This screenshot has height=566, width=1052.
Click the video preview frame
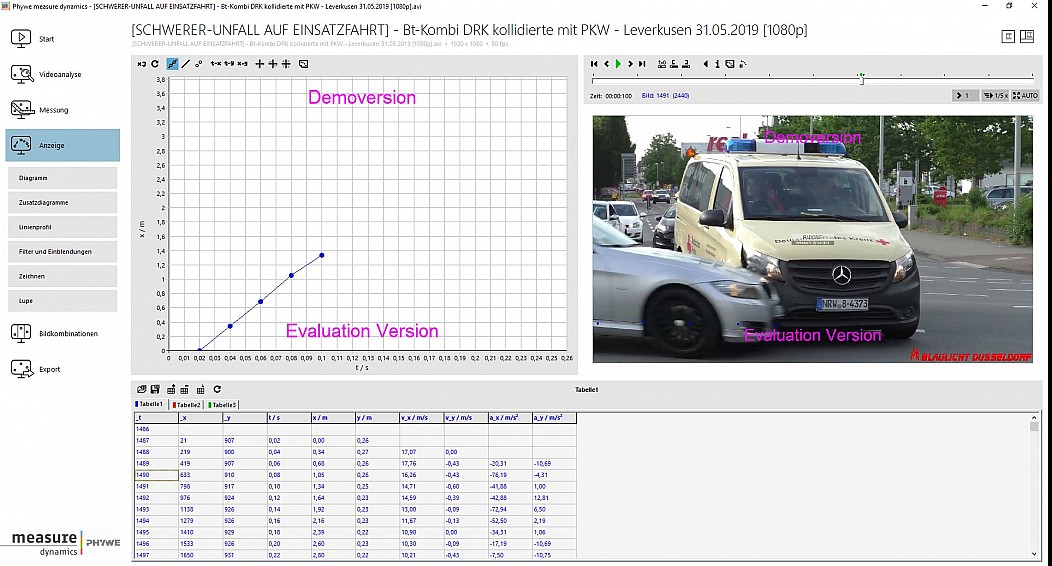tap(812, 239)
